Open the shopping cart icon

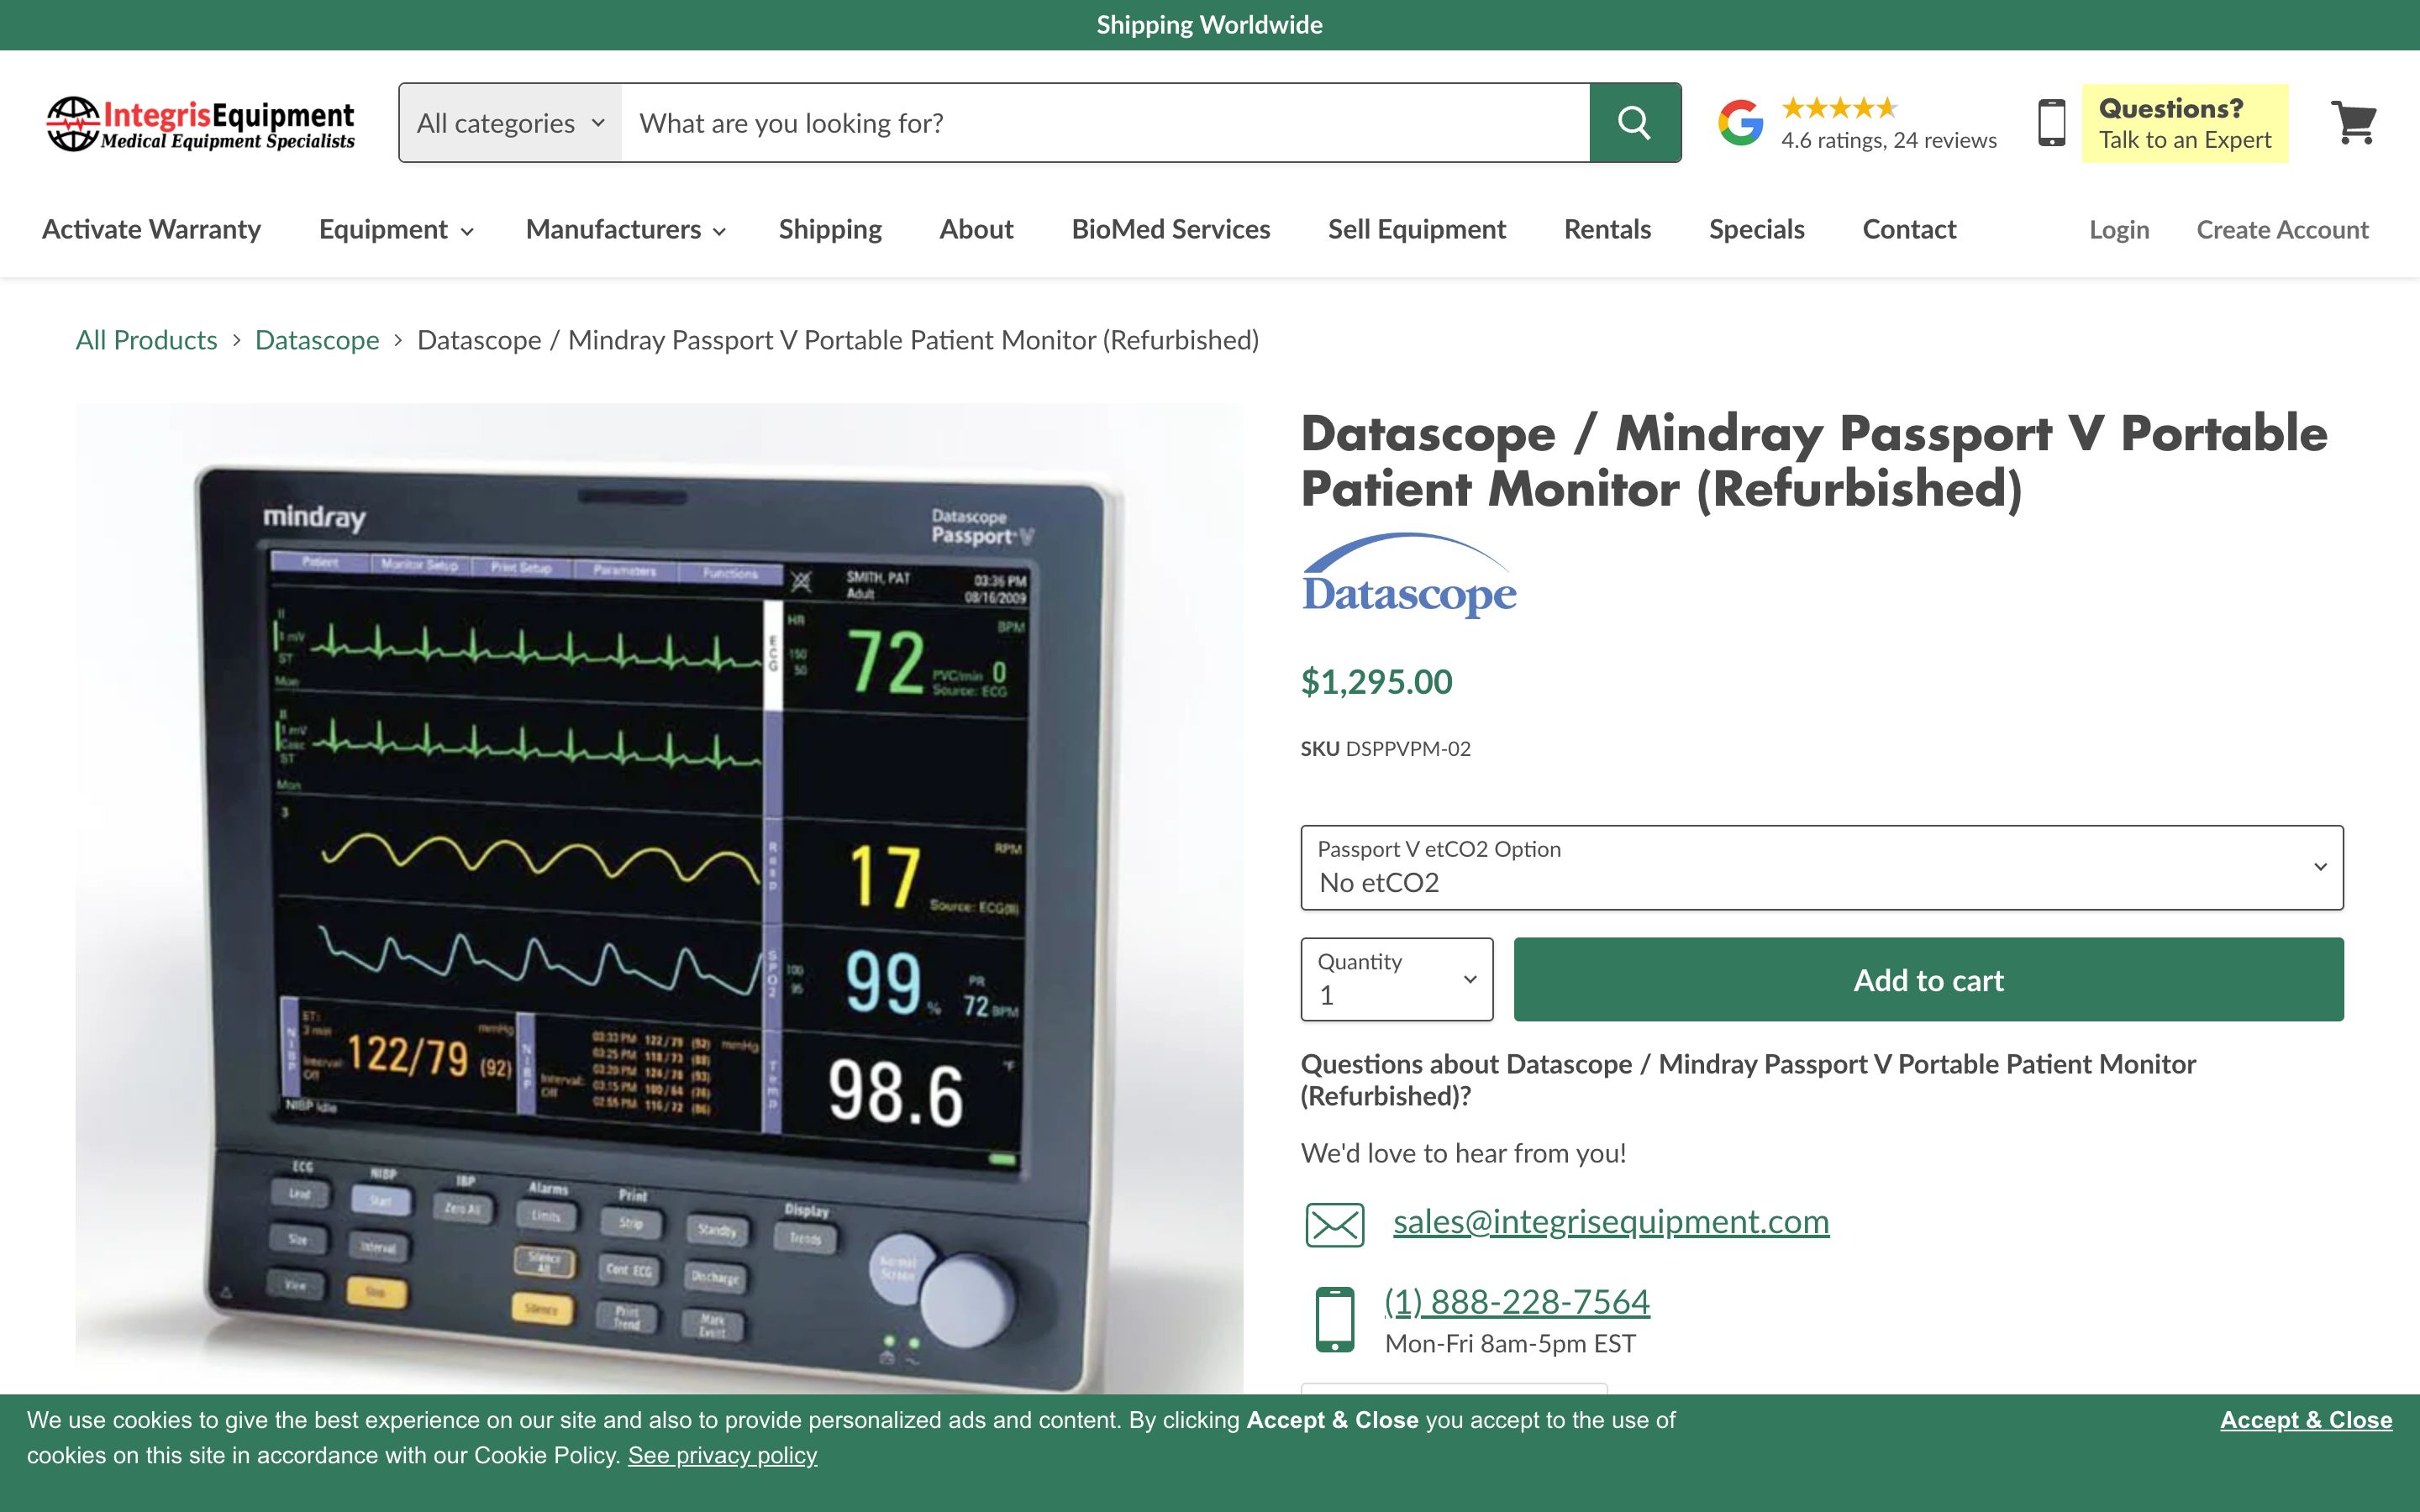pyautogui.click(x=2353, y=123)
